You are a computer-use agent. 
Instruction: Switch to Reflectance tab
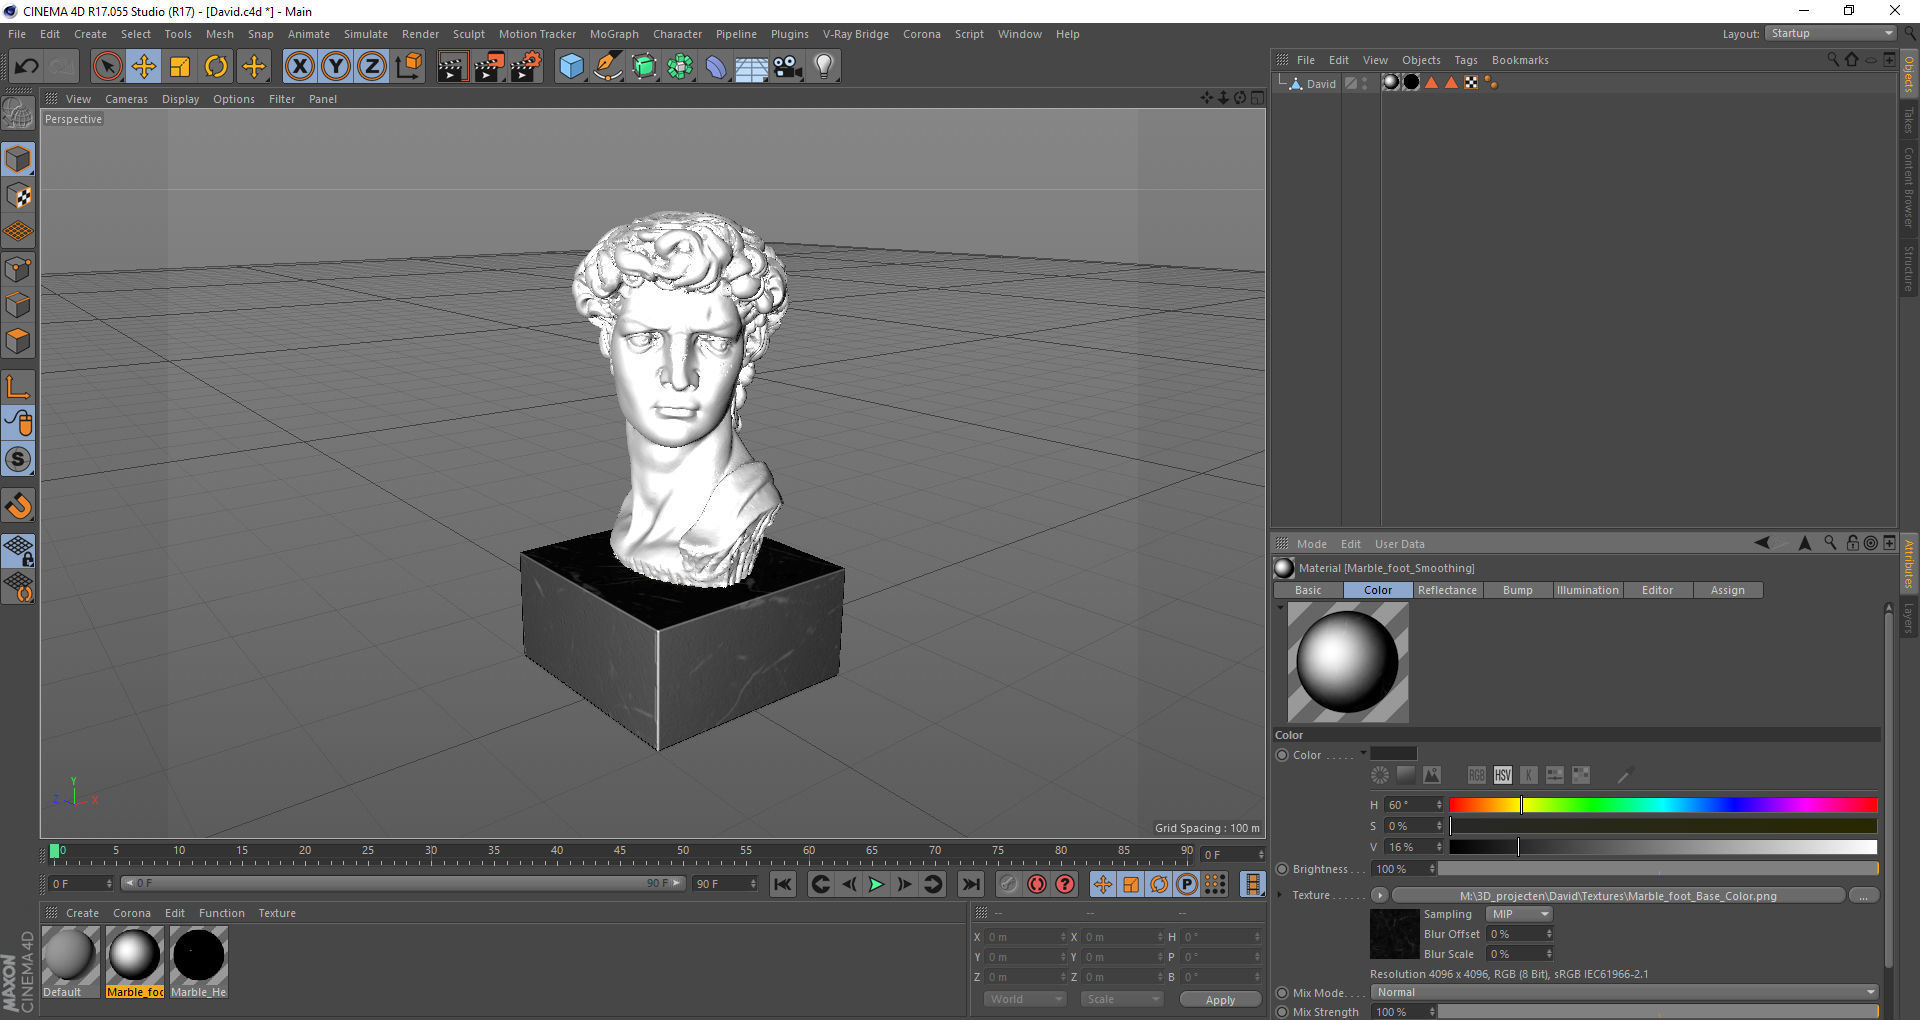point(1447,590)
